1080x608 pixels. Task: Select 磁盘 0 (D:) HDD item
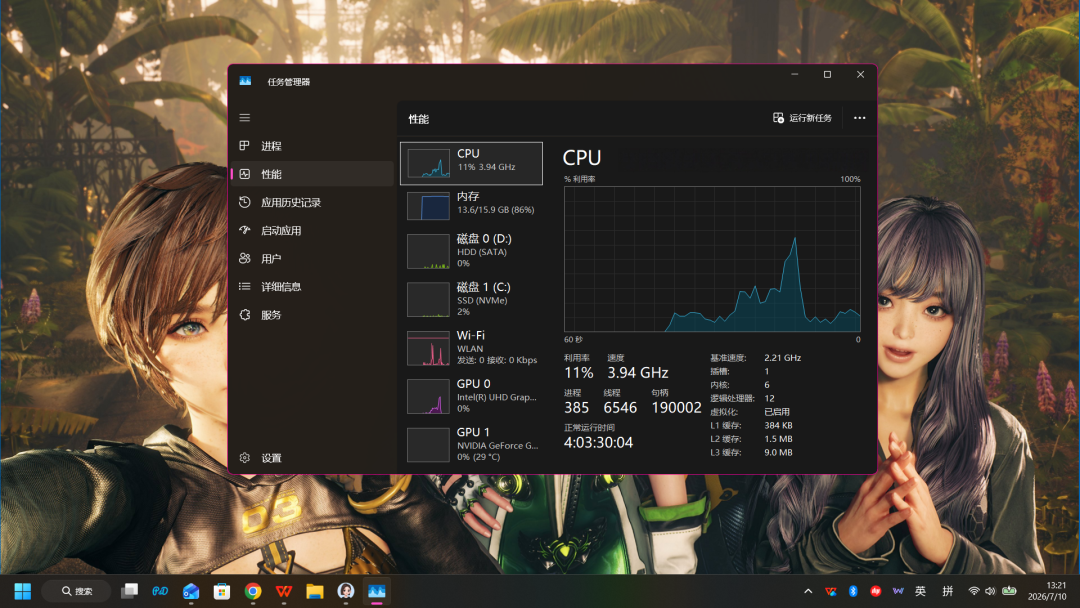point(471,251)
